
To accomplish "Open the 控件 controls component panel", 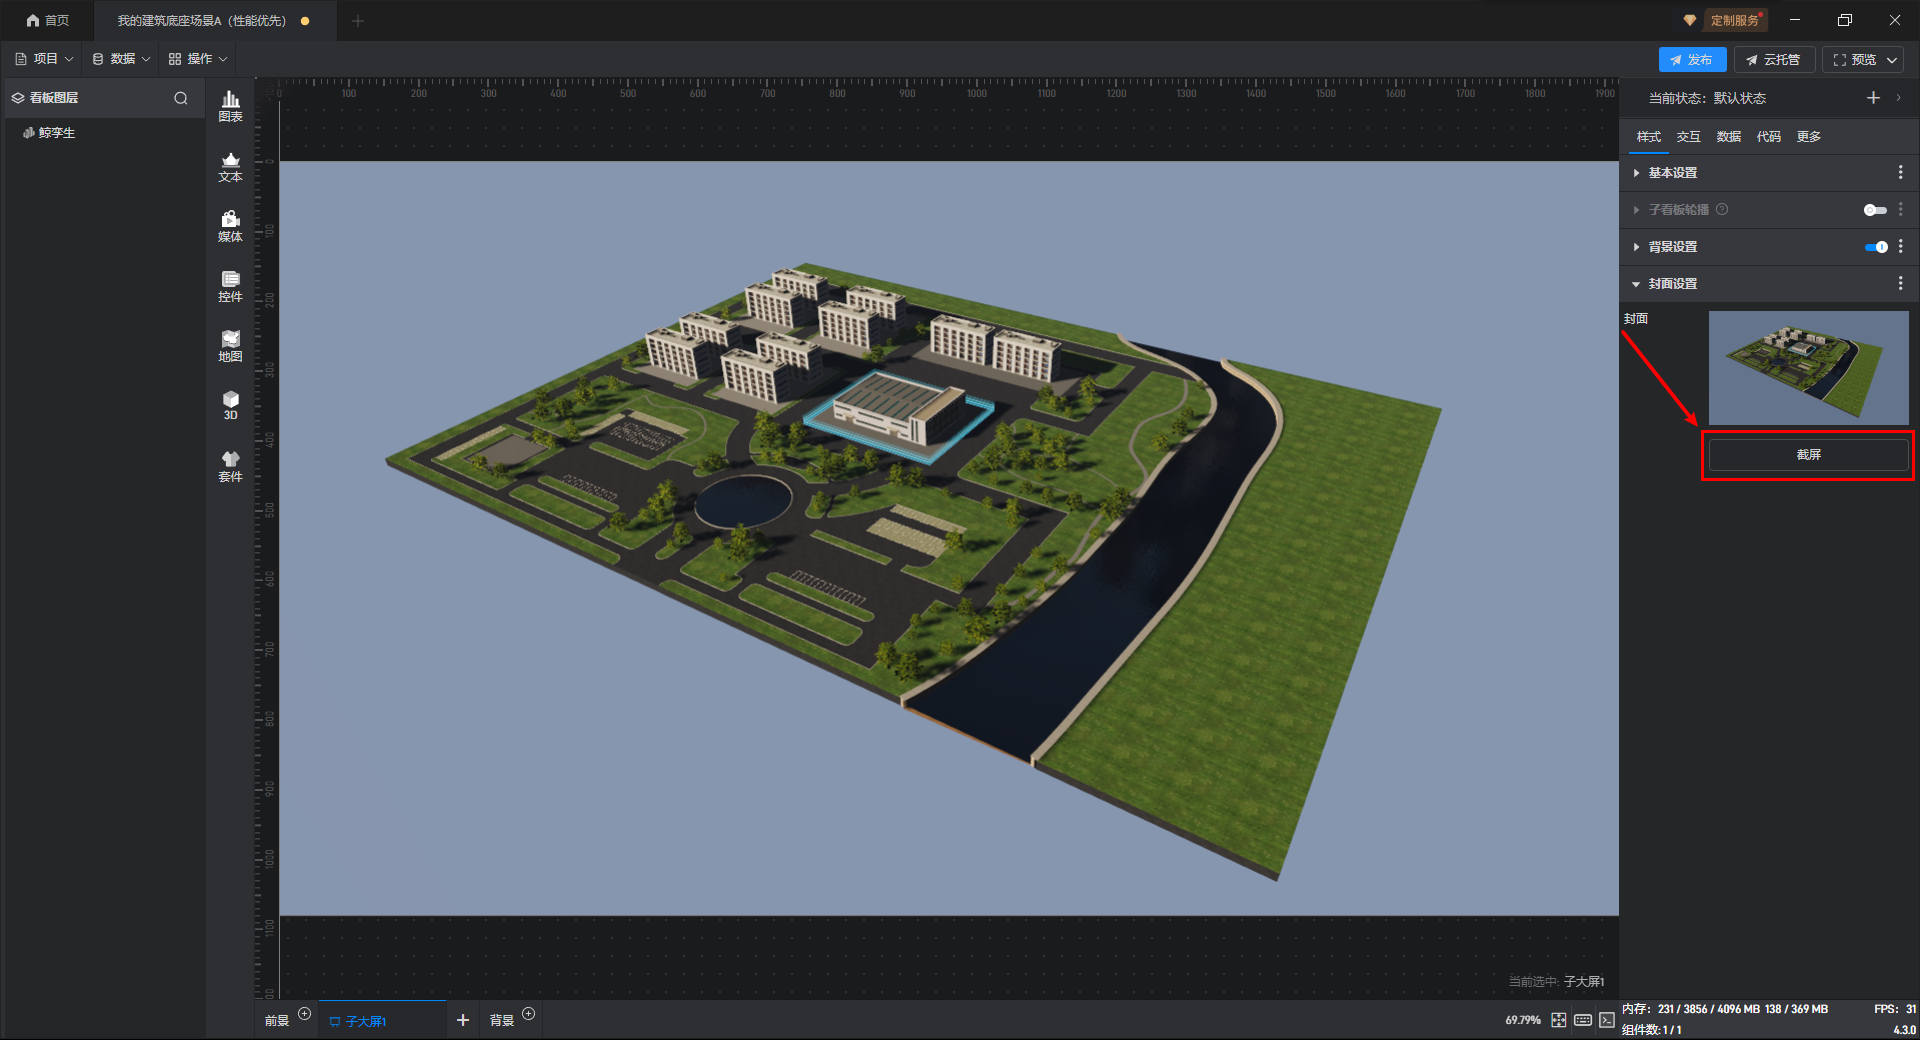I will point(230,286).
